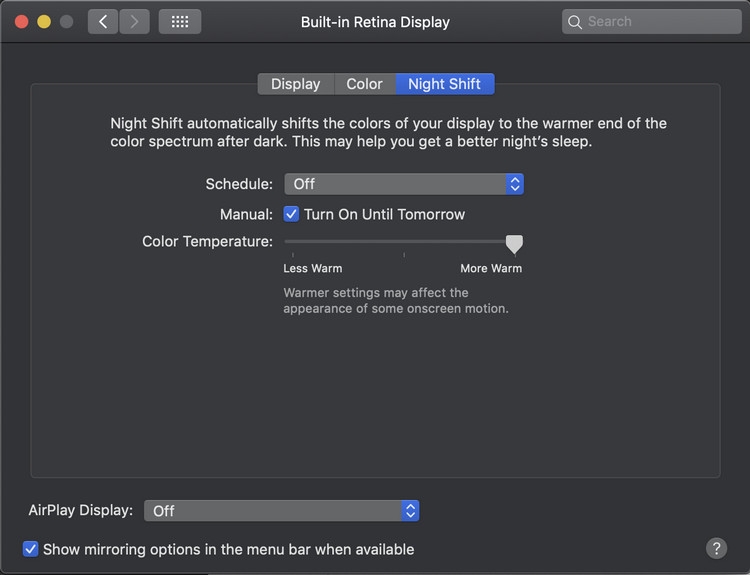750x575 pixels.
Task: Show all preferences grid icon
Action: click(x=180, y=21)
